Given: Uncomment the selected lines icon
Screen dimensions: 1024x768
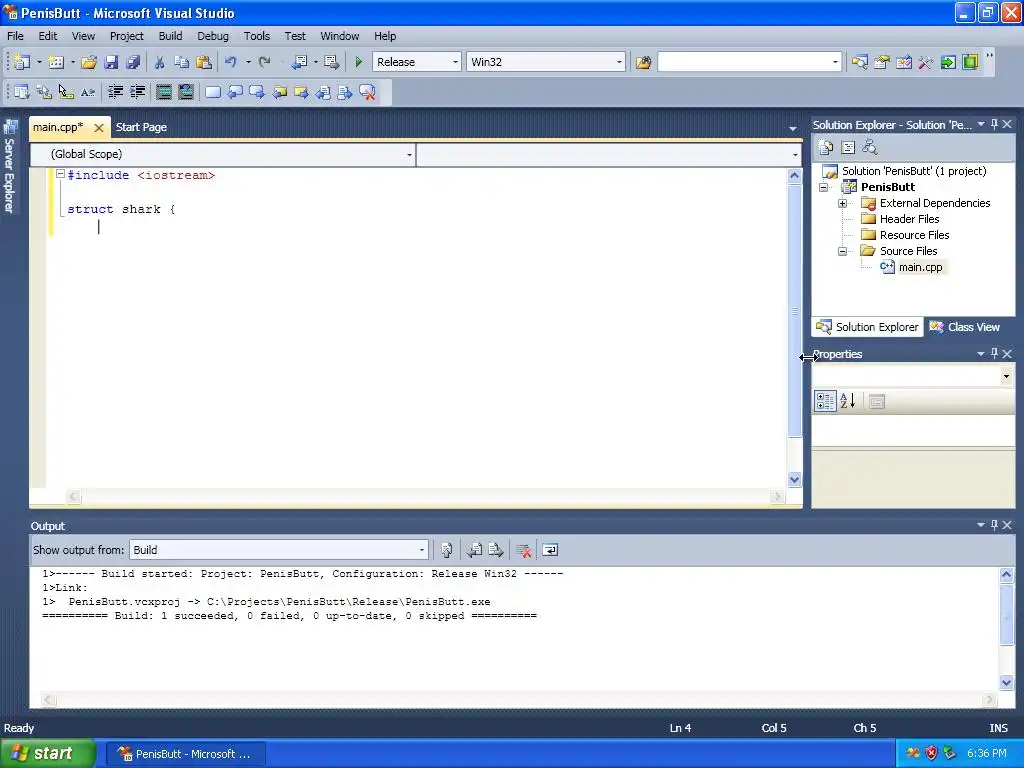Looking at the screenshot, I should click(x=186, y=92).
